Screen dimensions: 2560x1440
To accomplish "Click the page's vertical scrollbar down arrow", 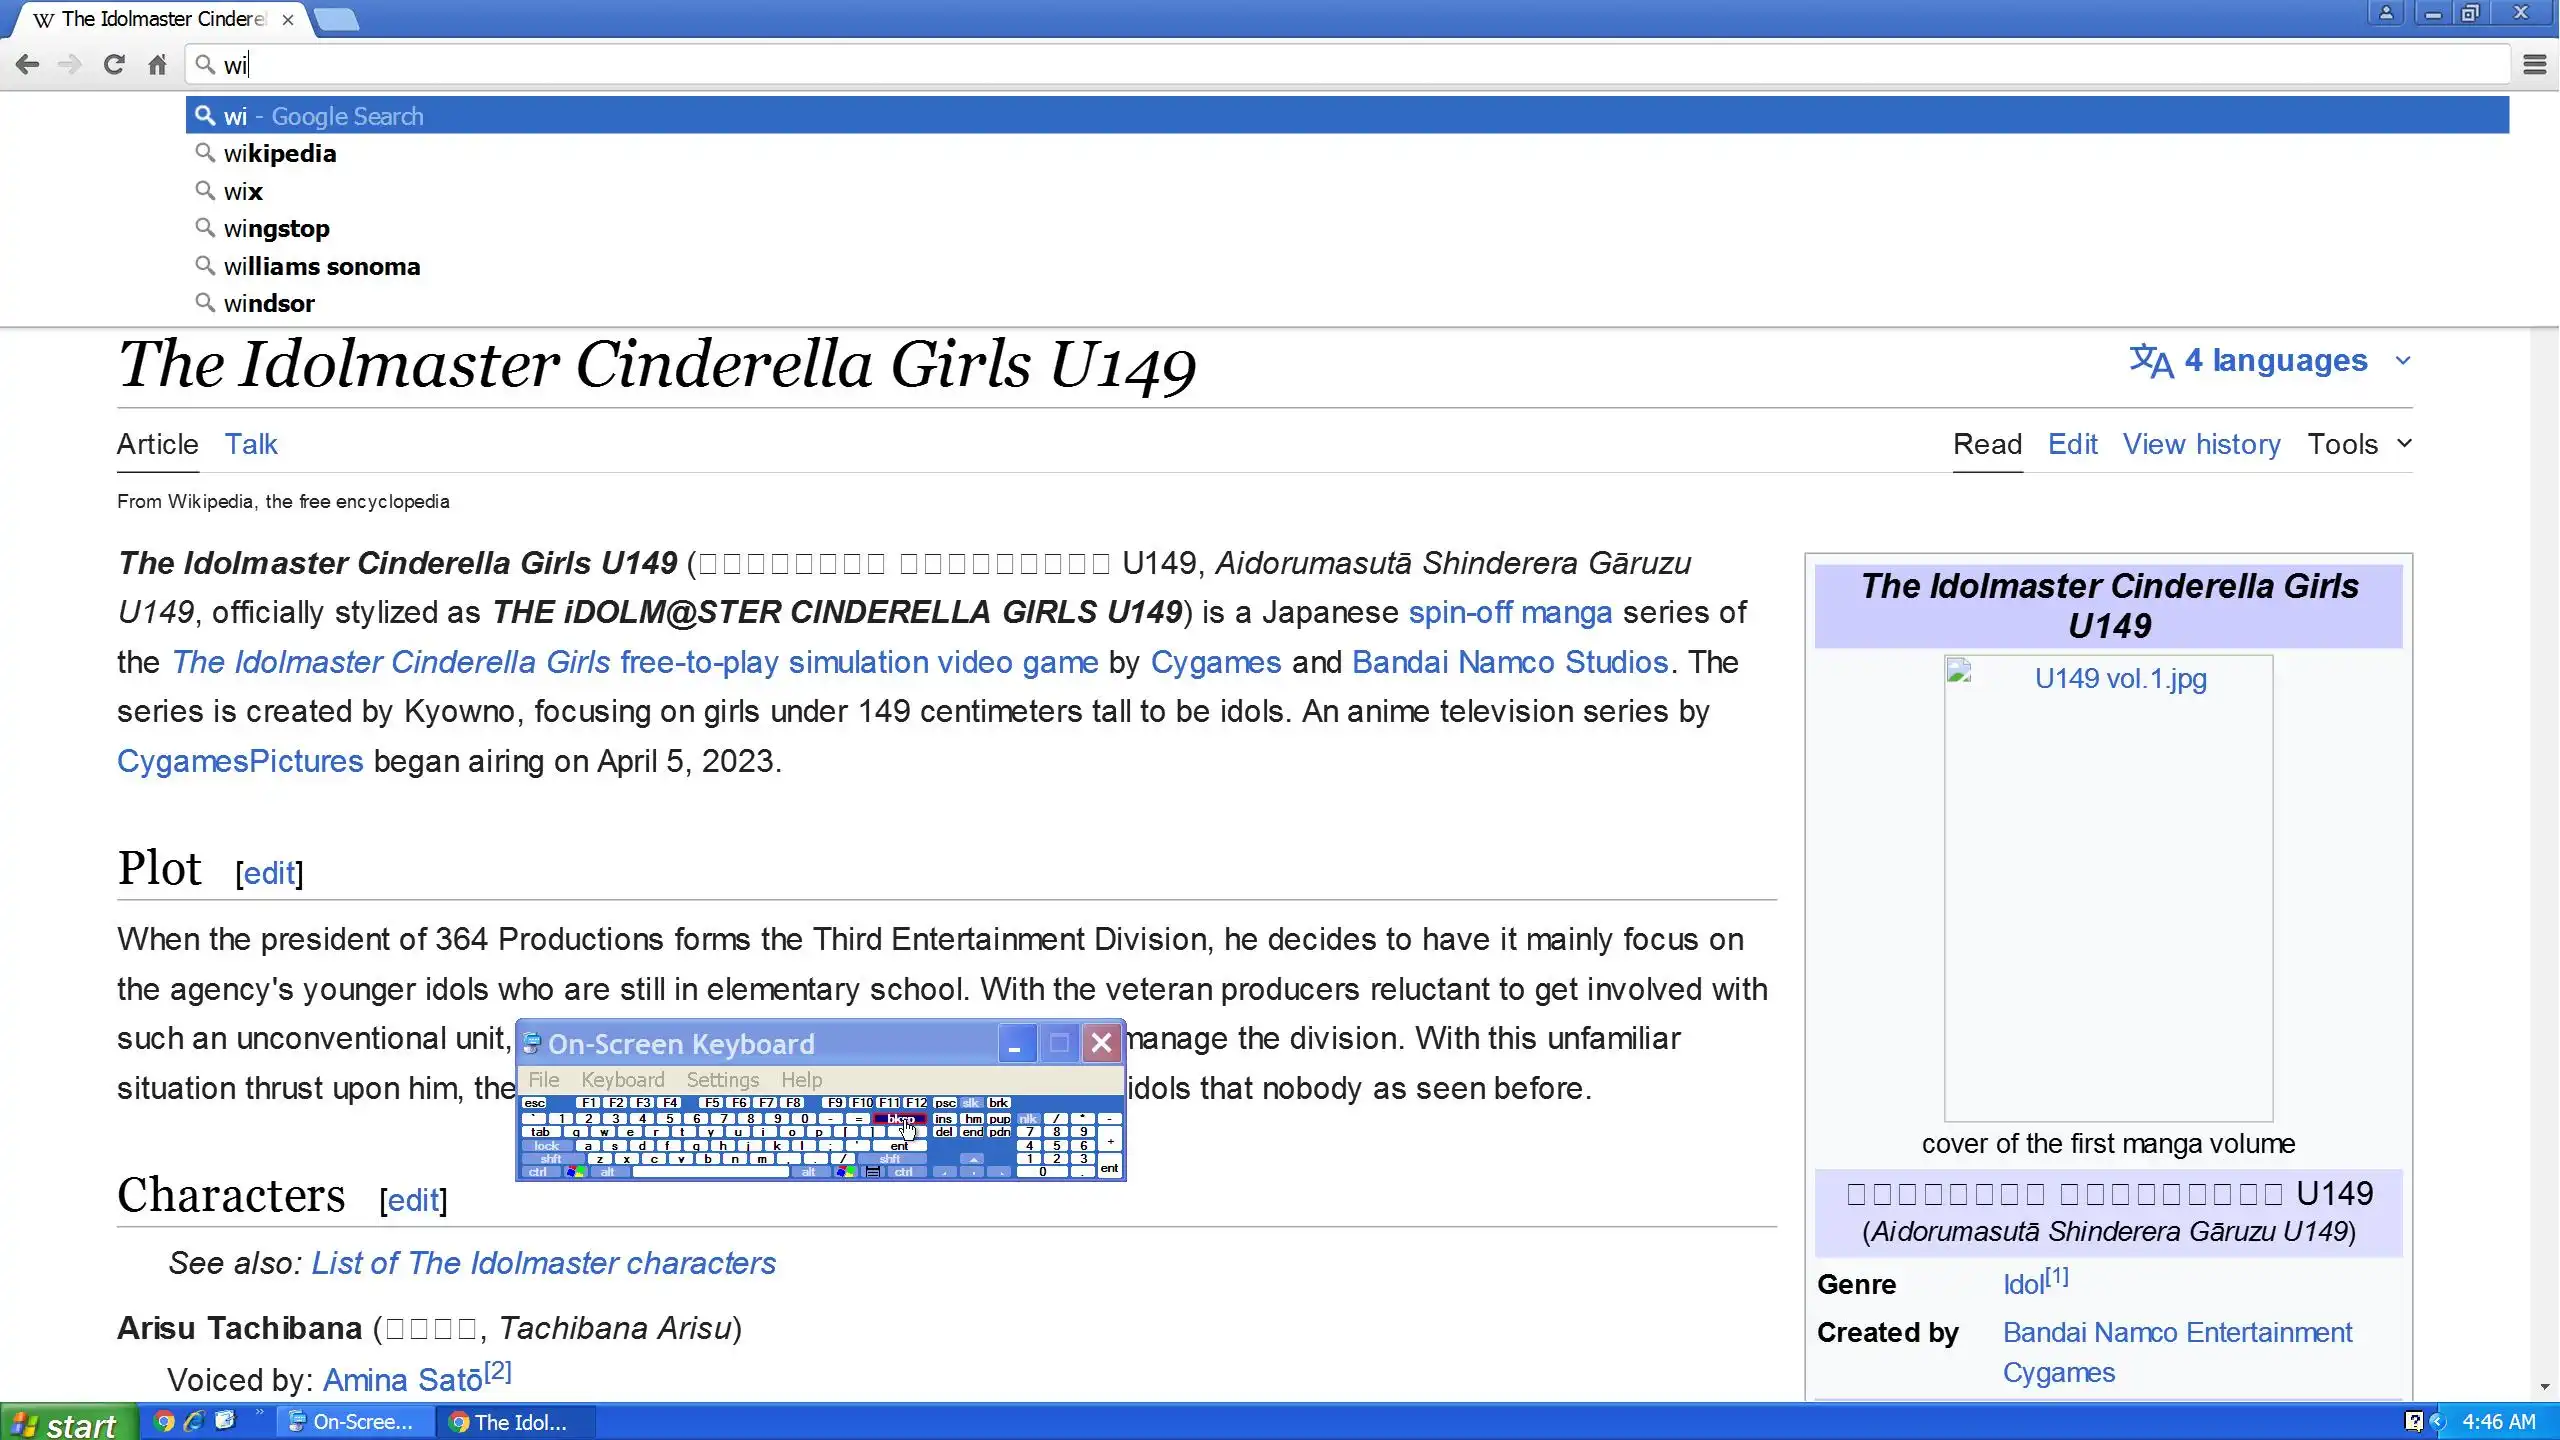I will [x=2544, y=1387].
